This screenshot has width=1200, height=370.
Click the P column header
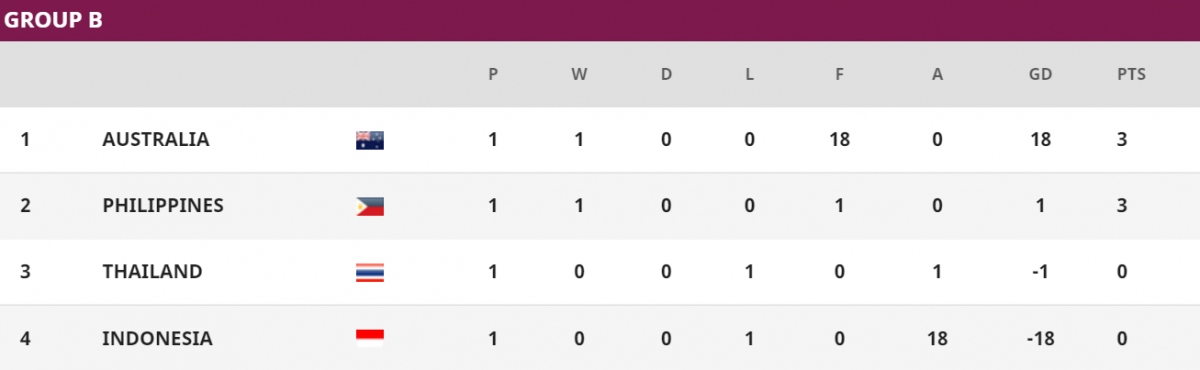pyautogui.click(x=493, y=74)
